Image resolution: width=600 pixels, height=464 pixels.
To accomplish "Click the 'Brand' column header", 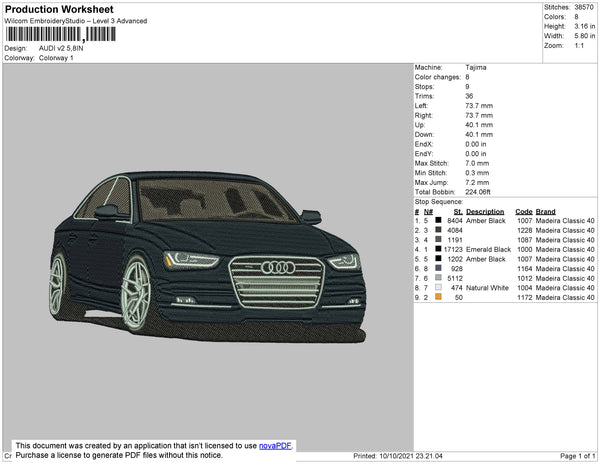I will point(545,212).
